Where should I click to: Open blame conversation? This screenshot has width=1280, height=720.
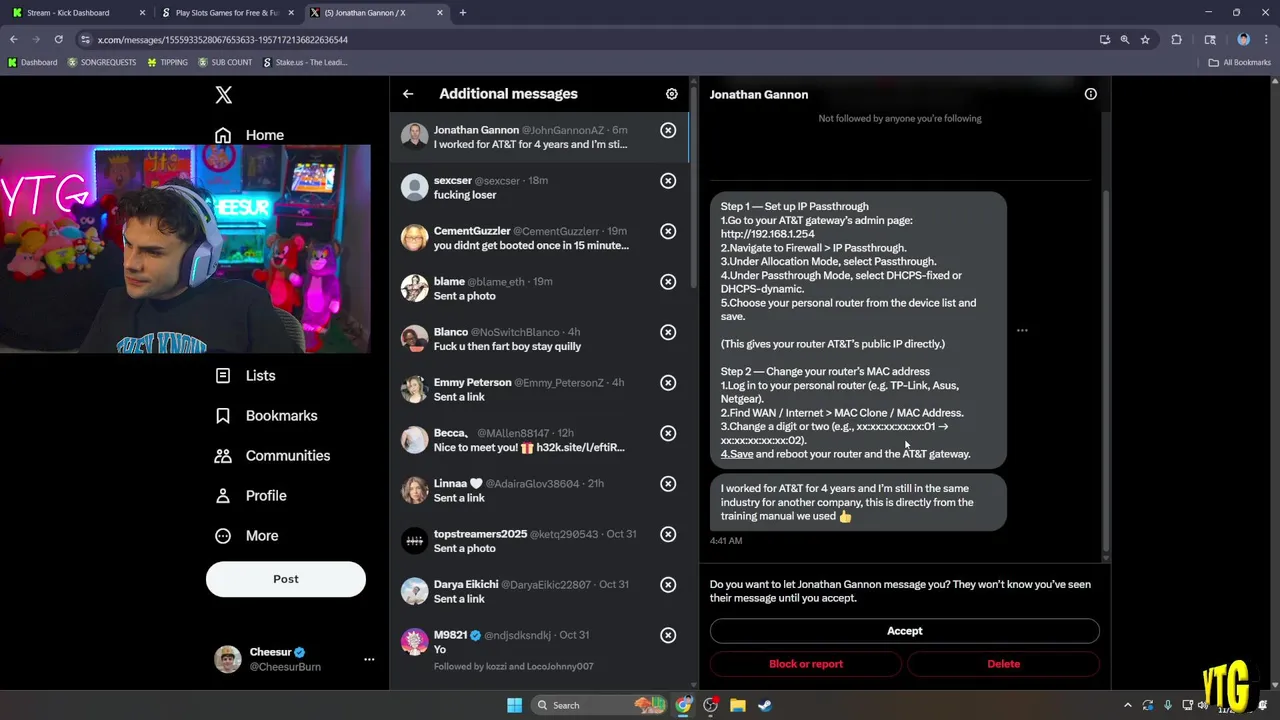tap(539, 289)
